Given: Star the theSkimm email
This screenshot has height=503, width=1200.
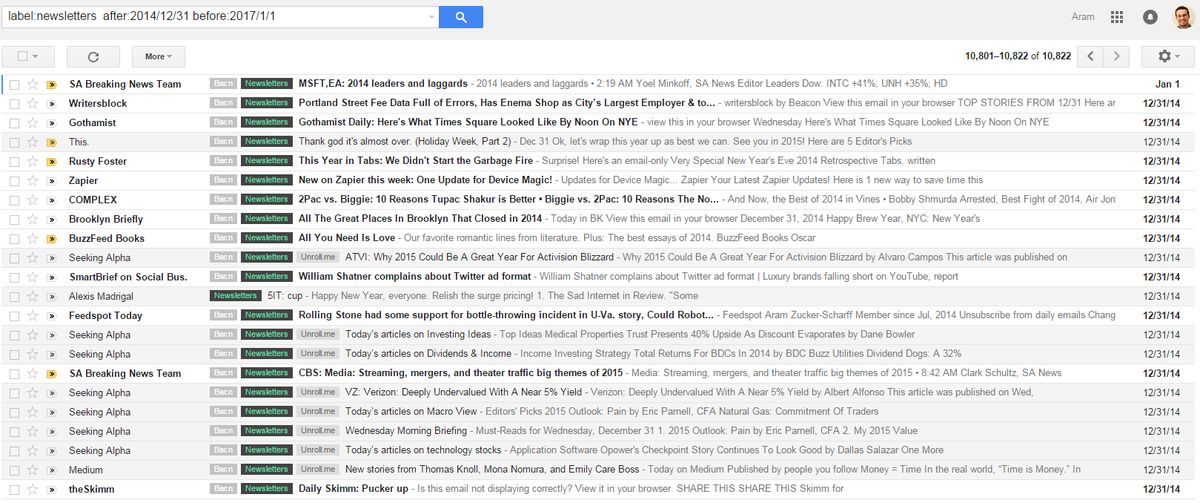Looking at the screenshot, I should [x=32, y=489].
